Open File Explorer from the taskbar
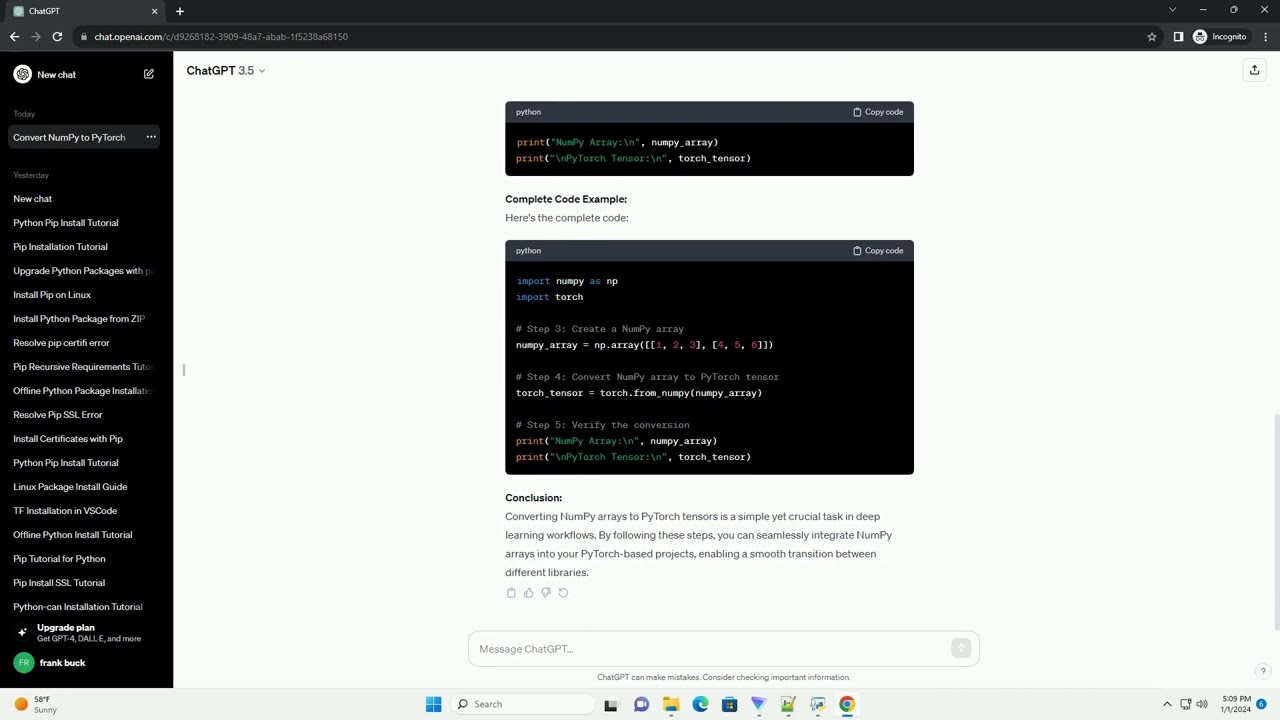 671,704
